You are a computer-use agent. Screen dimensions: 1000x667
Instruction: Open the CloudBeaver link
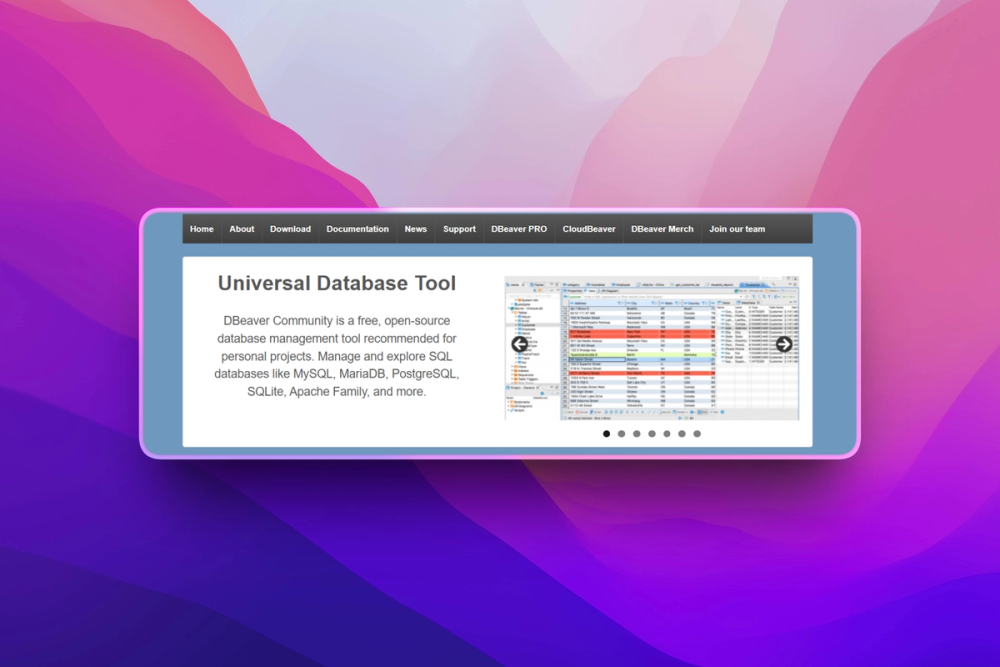pos(589,229)
